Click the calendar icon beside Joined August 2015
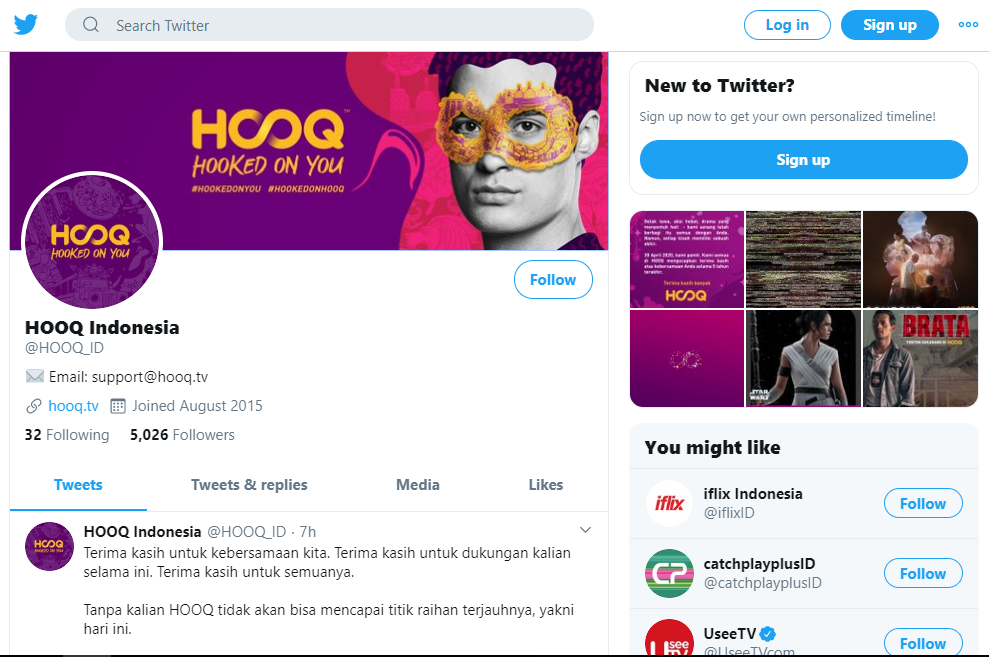This screenshot has width=989, height=657. [x=116, y=406]
